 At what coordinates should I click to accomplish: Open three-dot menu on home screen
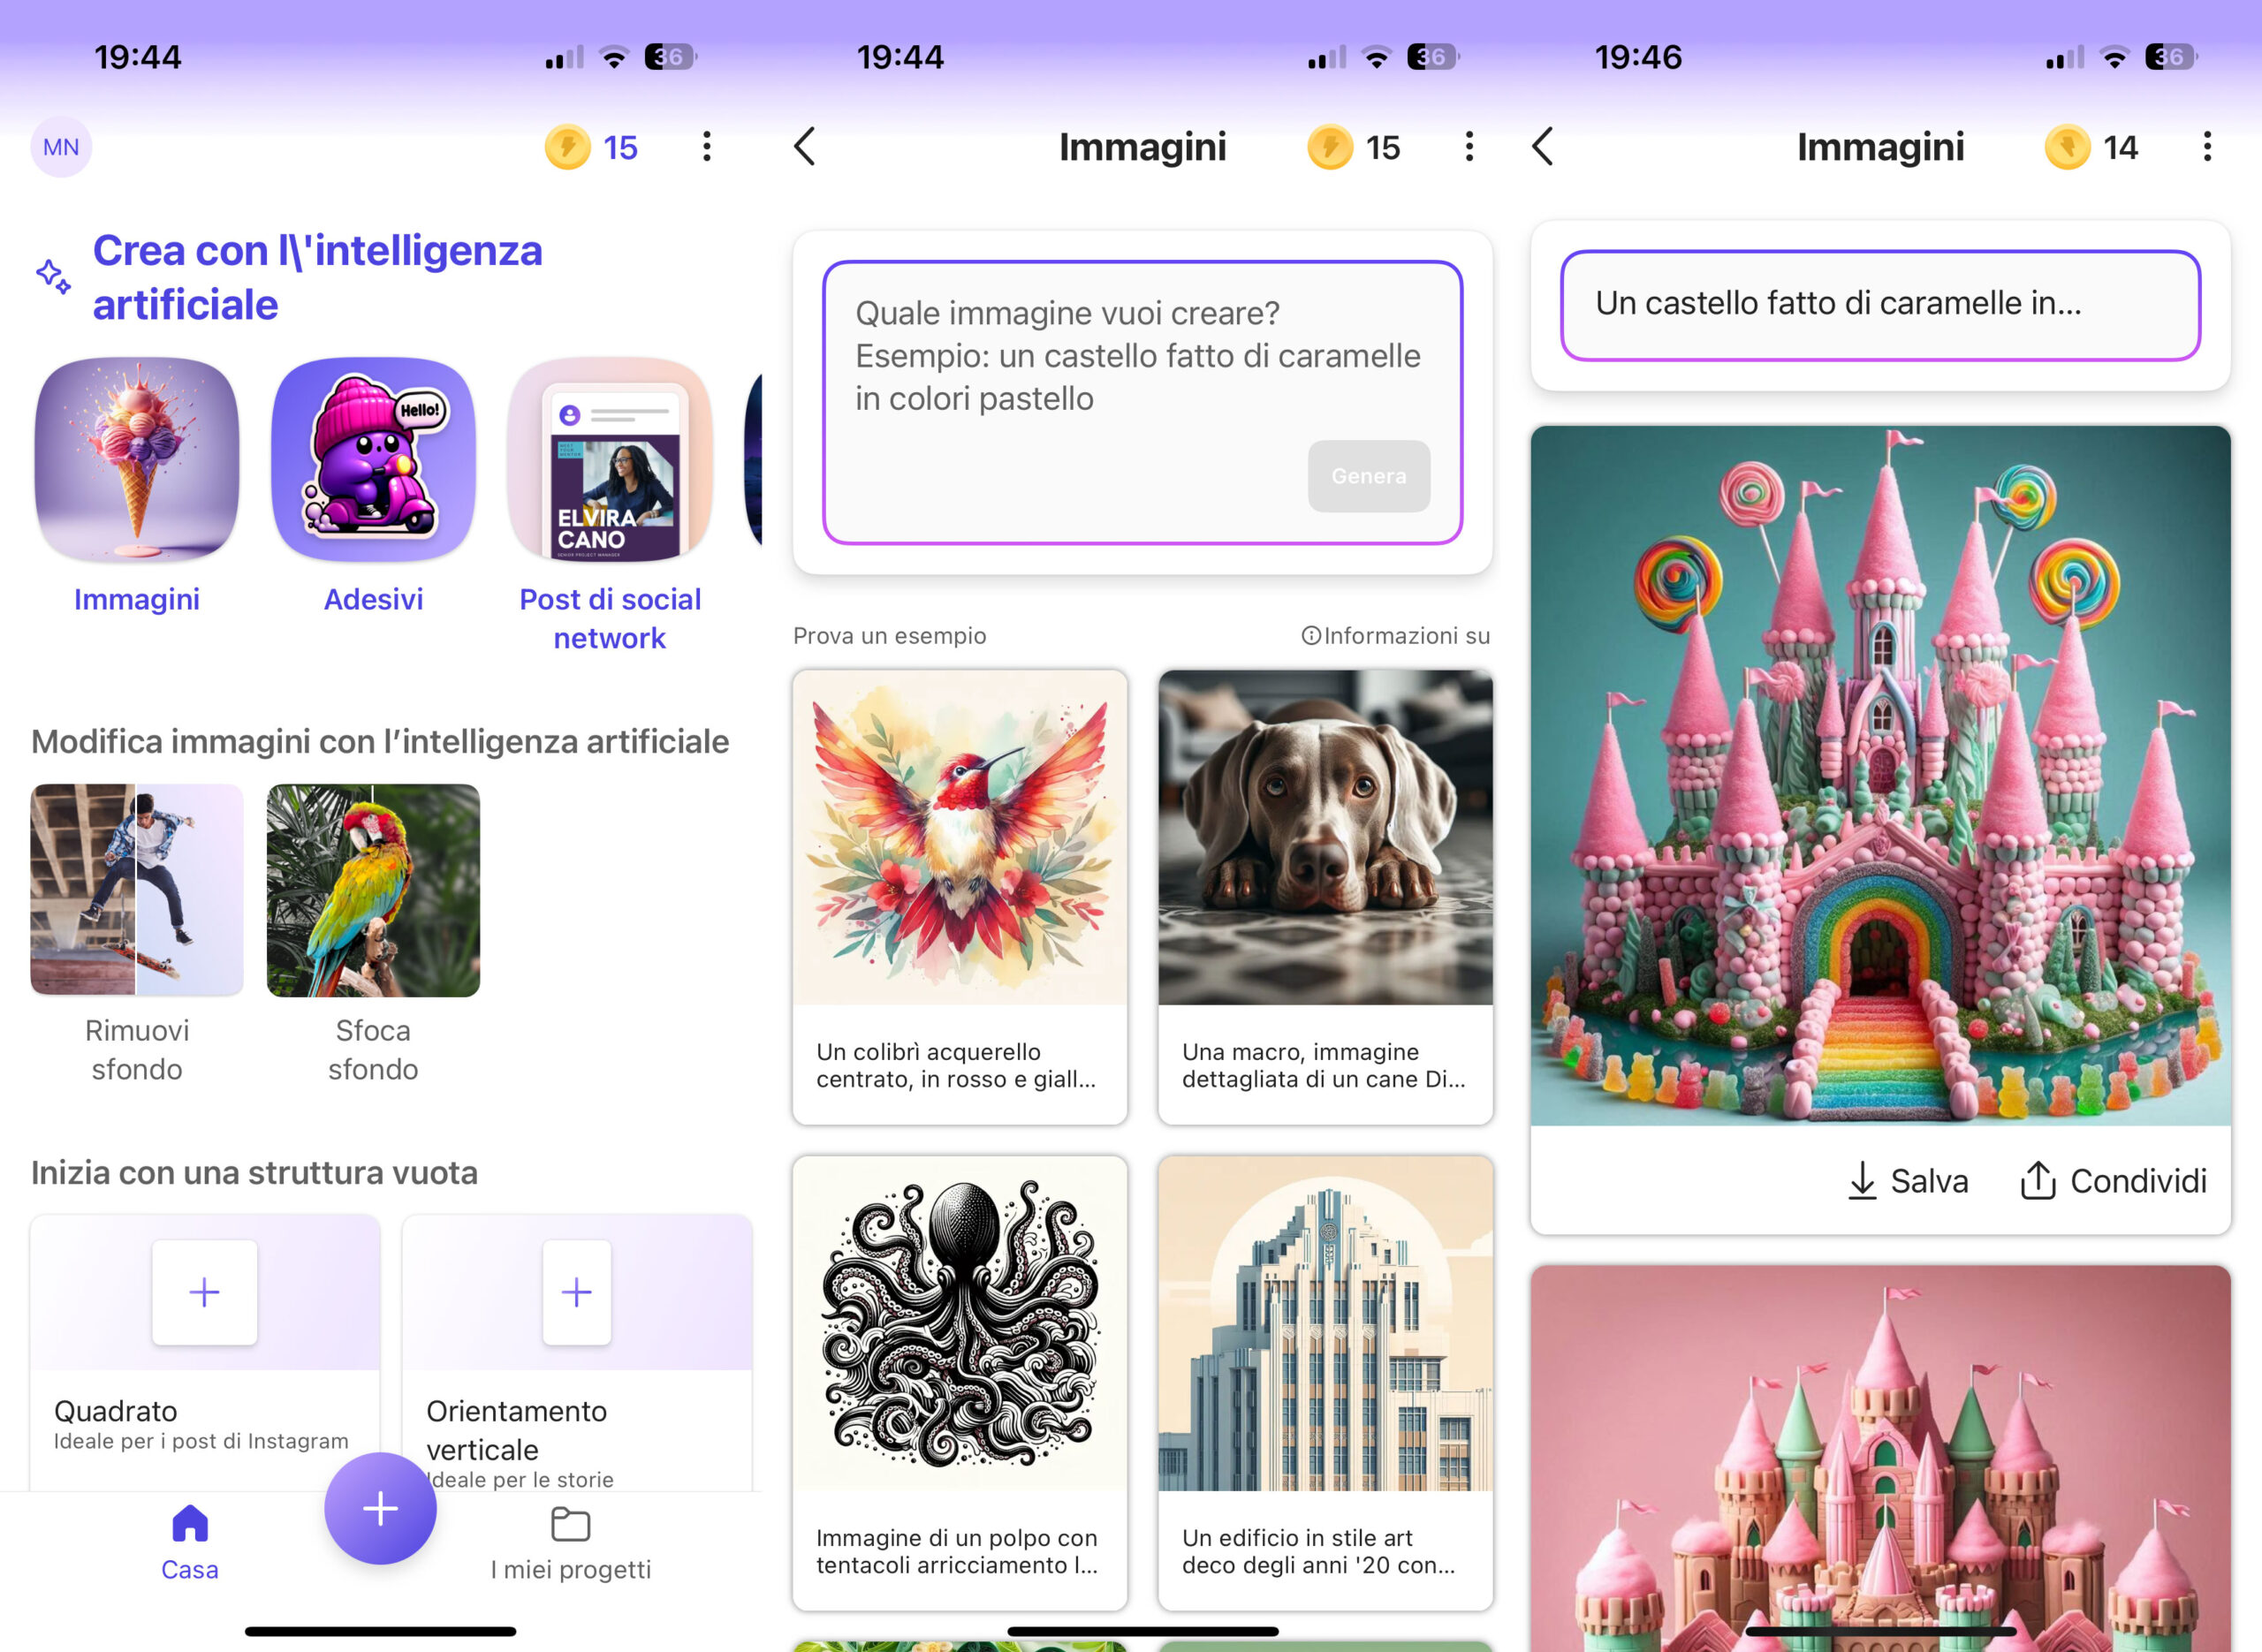707,147
